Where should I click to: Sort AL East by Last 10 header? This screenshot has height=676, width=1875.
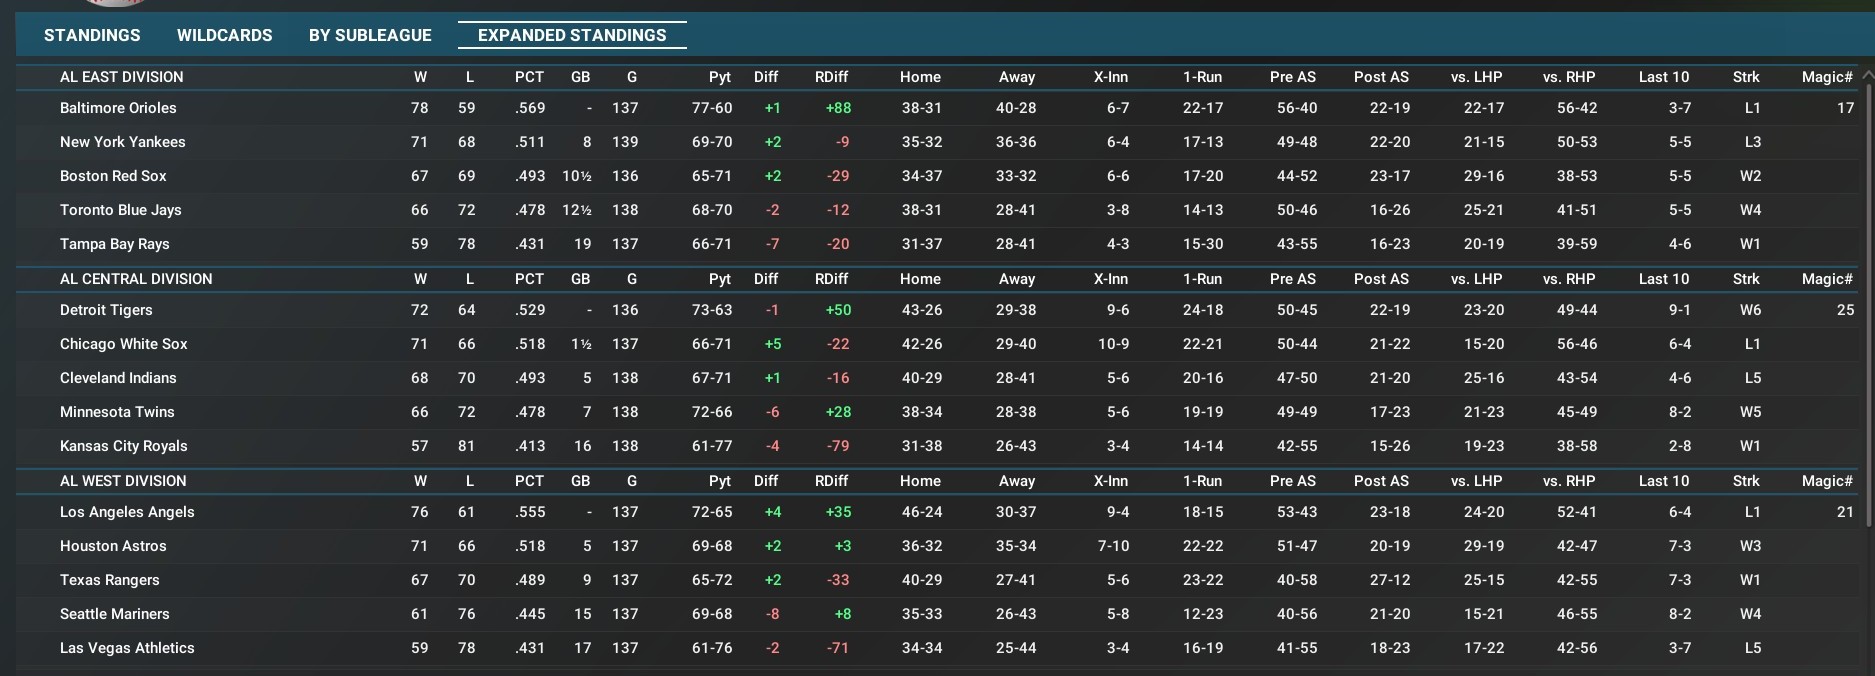coord(1664,77)
